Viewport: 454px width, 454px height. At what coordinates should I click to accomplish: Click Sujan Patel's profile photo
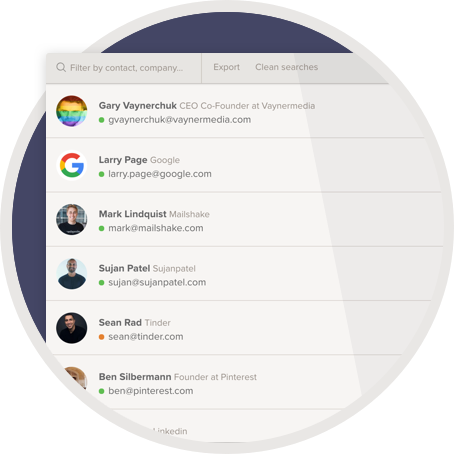72,274
